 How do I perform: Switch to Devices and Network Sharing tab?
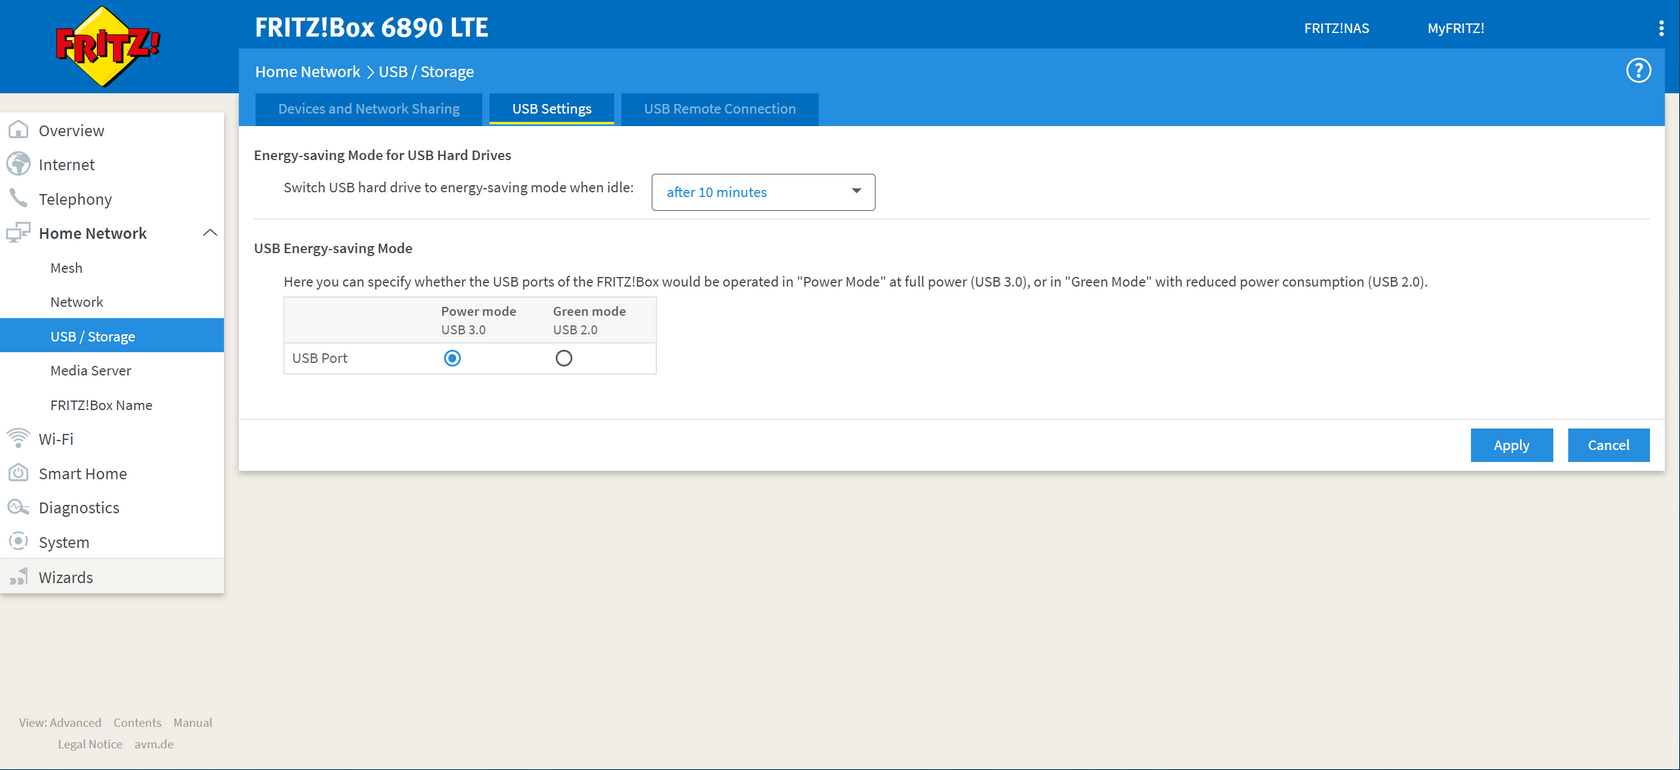(x=369, y=109)
